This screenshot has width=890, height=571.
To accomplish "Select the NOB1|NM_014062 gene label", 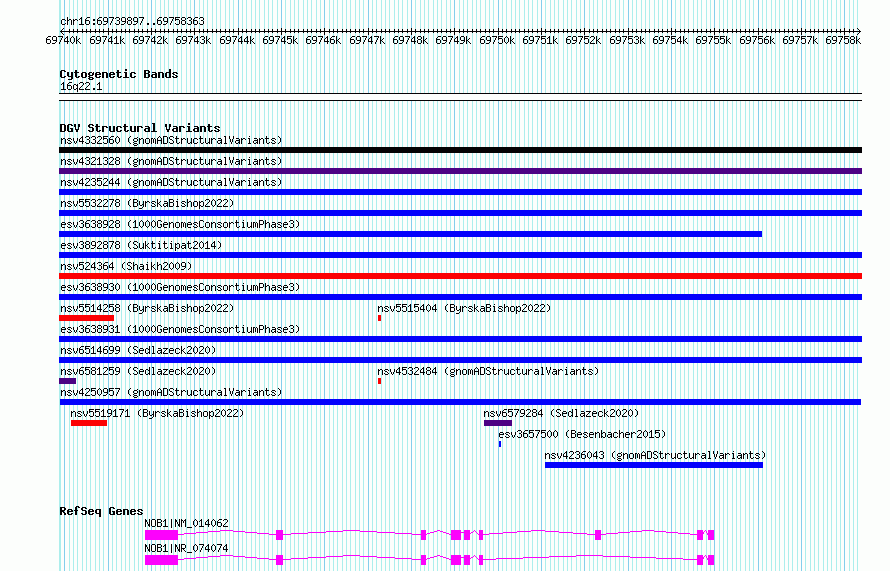I will [186, 523].
